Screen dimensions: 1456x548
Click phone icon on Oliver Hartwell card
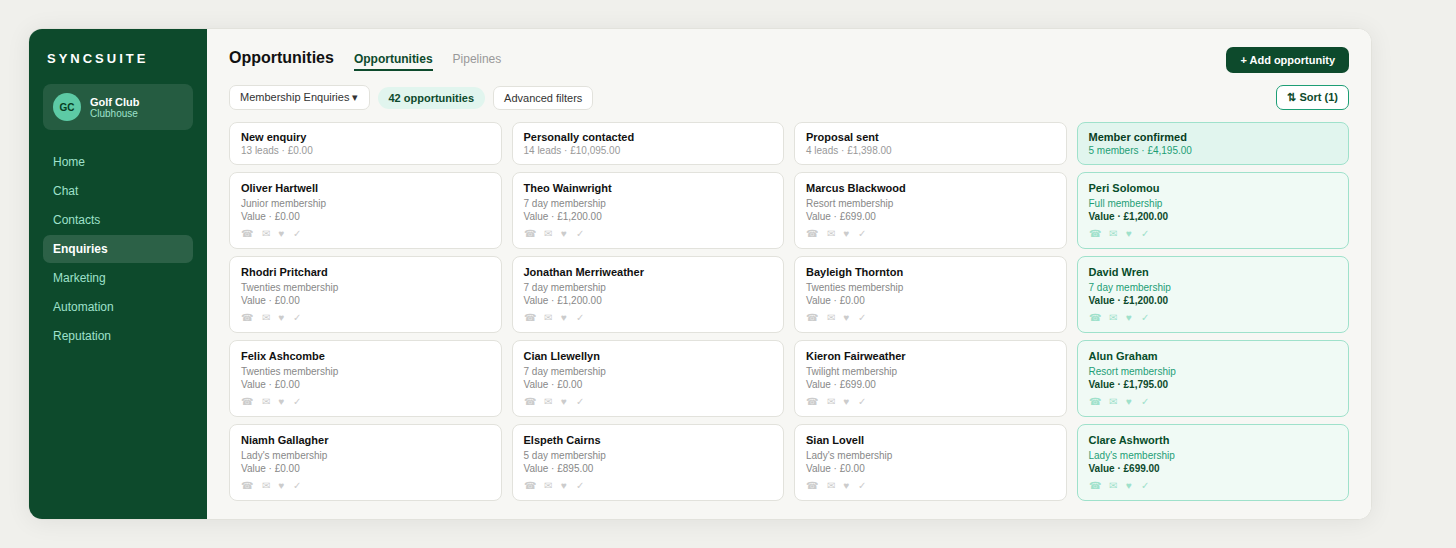click(247, 233)
